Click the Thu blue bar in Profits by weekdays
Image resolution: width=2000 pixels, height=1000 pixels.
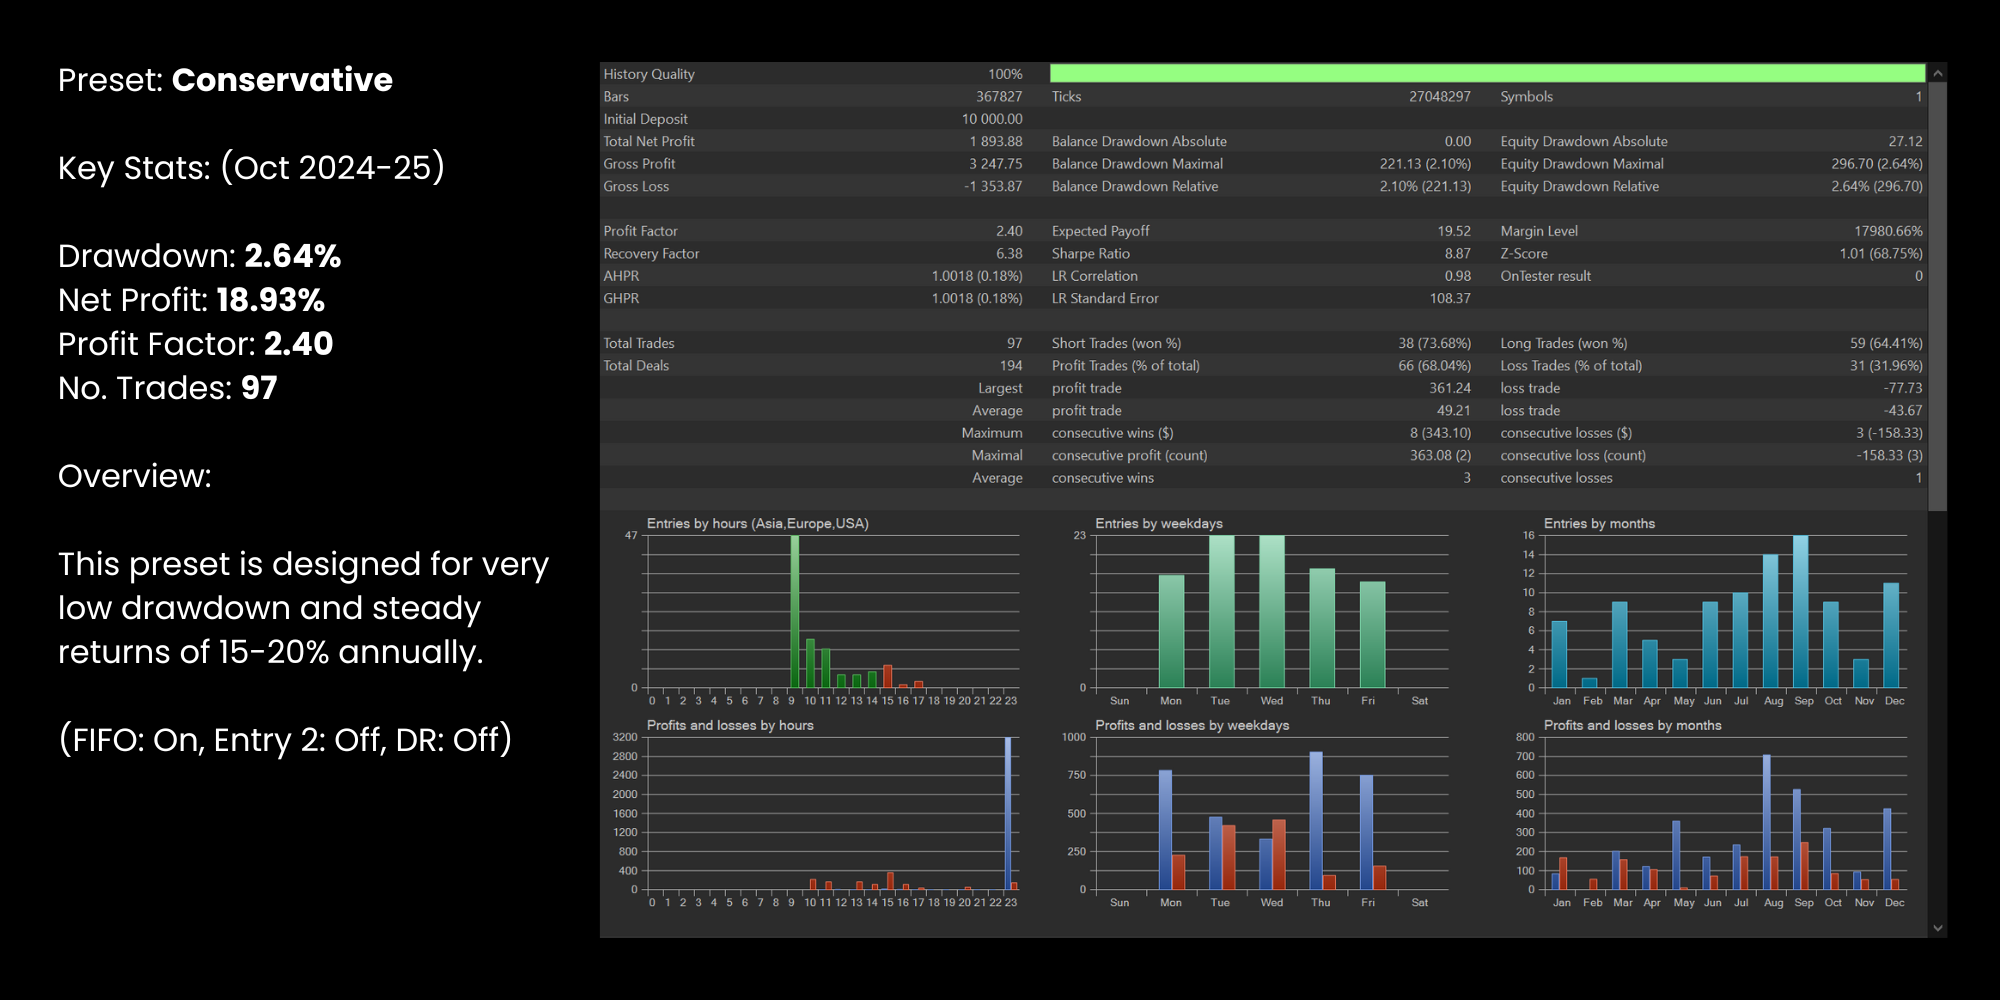[x=1315, y=820]
